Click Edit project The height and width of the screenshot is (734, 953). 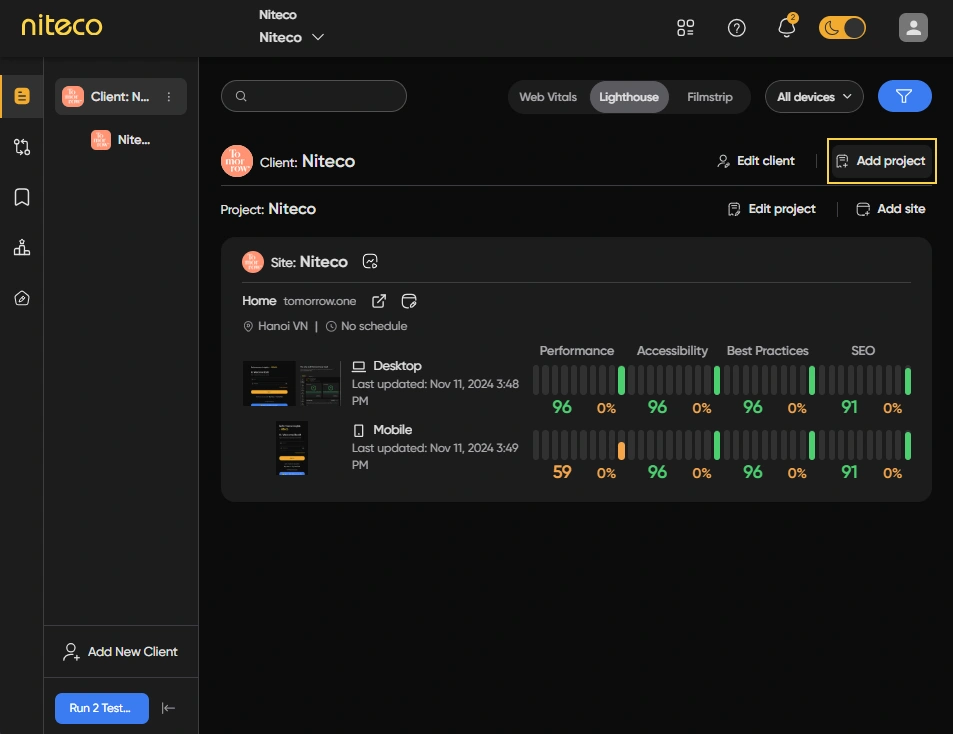[771, 209]
